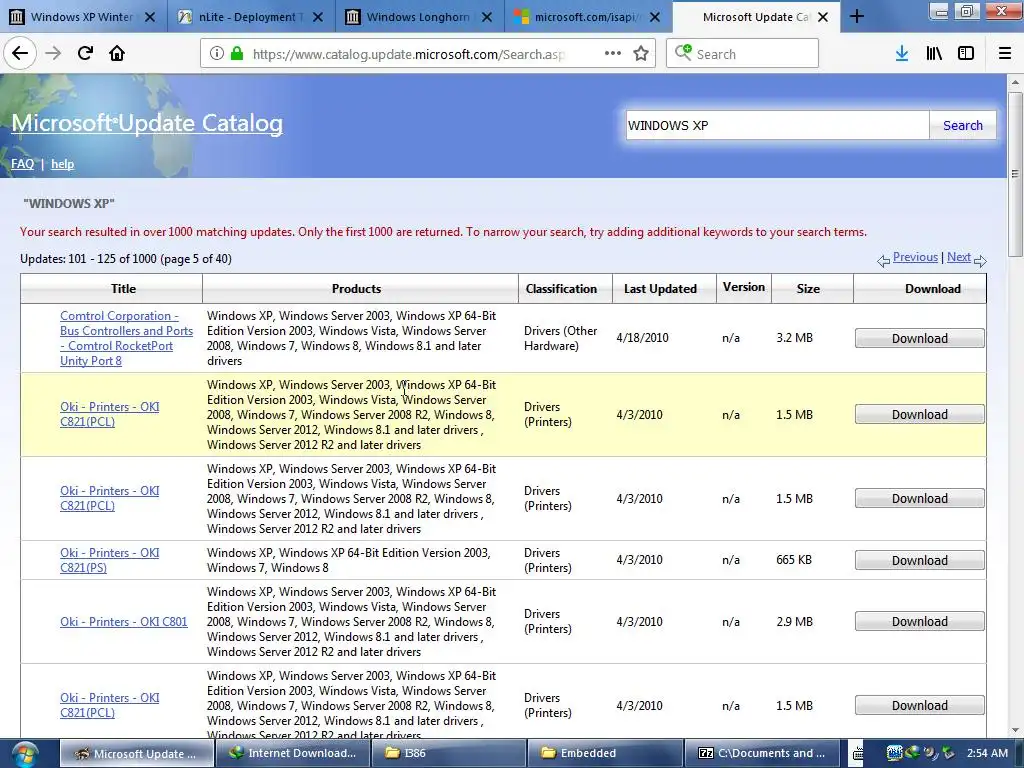Click the catalog Search button
1024x768 pixels.
click(963, 125)
